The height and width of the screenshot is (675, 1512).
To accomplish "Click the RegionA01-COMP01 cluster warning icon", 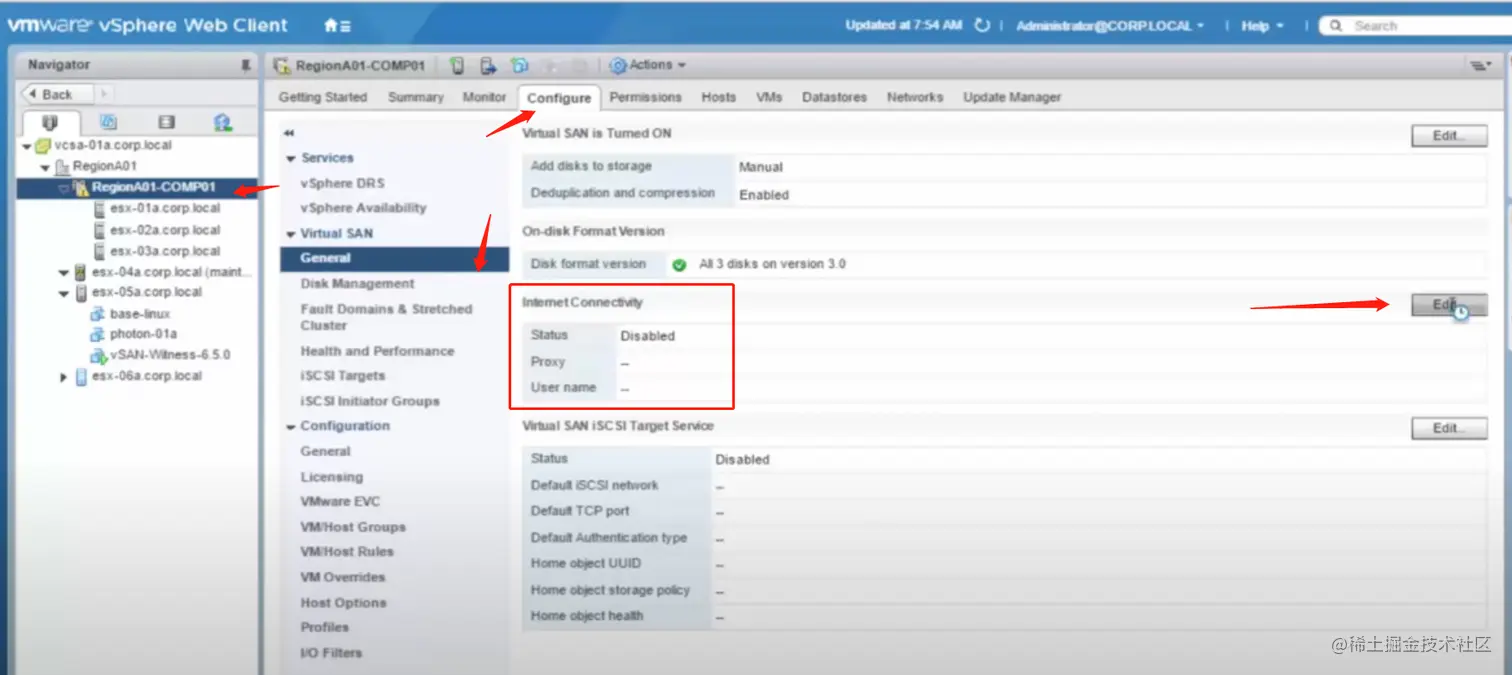I will point(80,187).
